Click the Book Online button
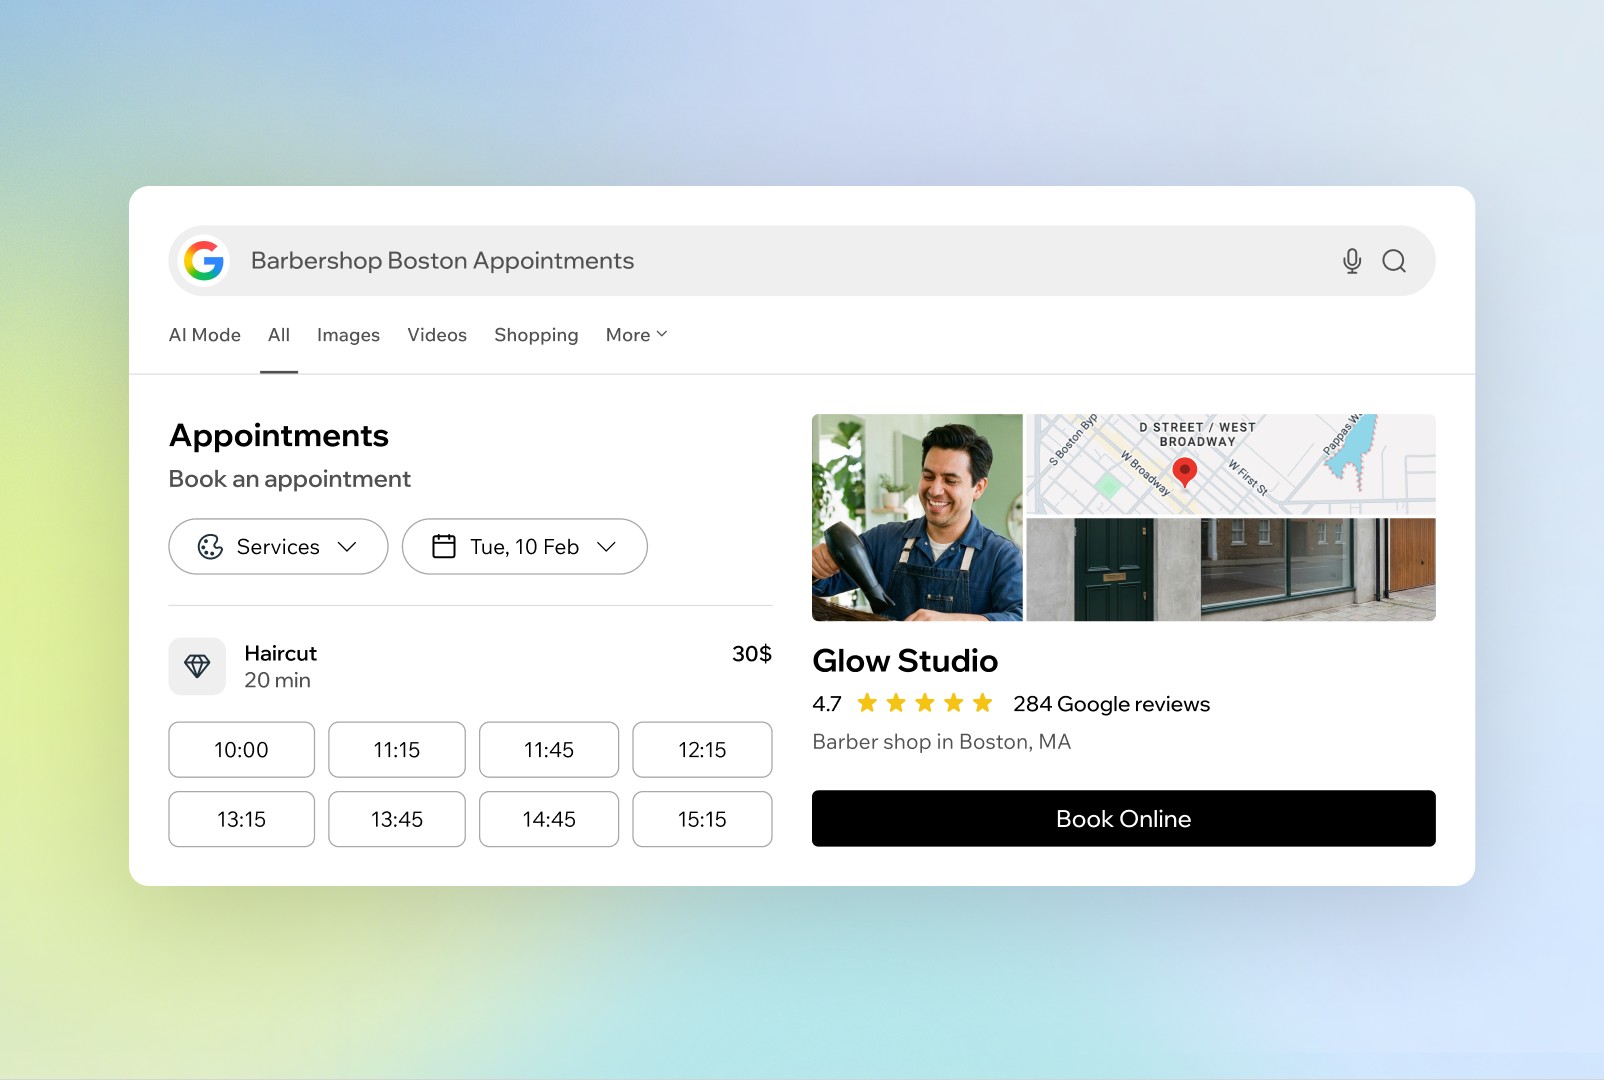Image resolution: width=1604 pixels, height=1080 pixels. 1124,819
